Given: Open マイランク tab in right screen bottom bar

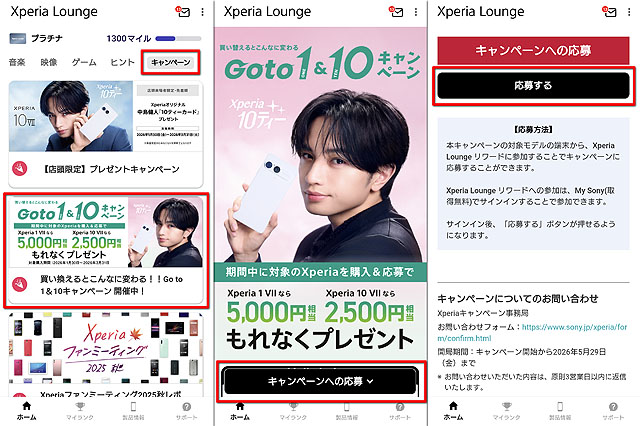Looking at the screenshot, I should tap(507, 410).
